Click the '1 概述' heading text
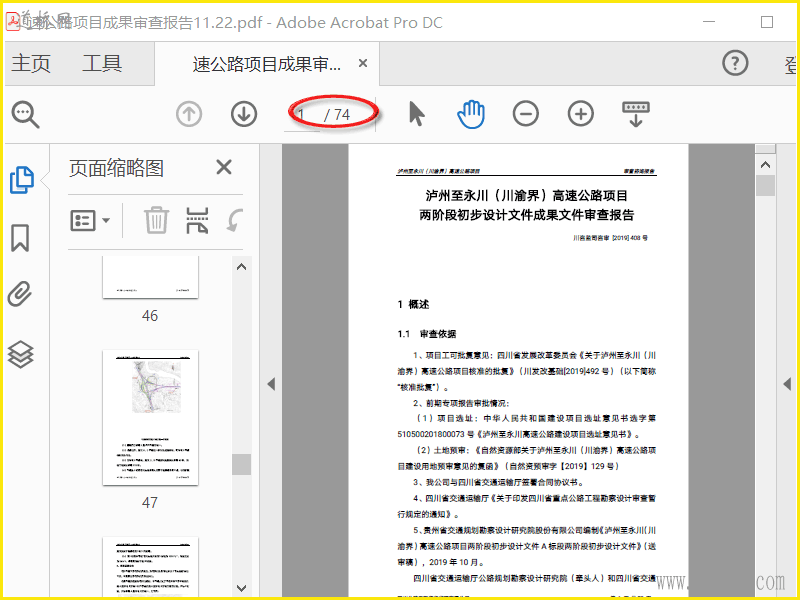This screenshot has height=600, width=800. click(413, 305)
